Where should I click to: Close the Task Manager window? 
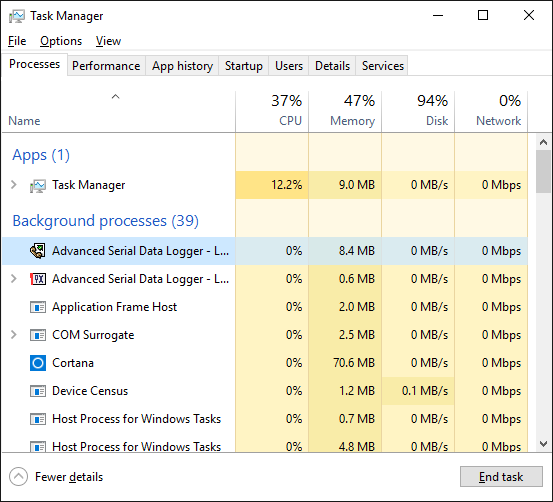tap(529, 16)
